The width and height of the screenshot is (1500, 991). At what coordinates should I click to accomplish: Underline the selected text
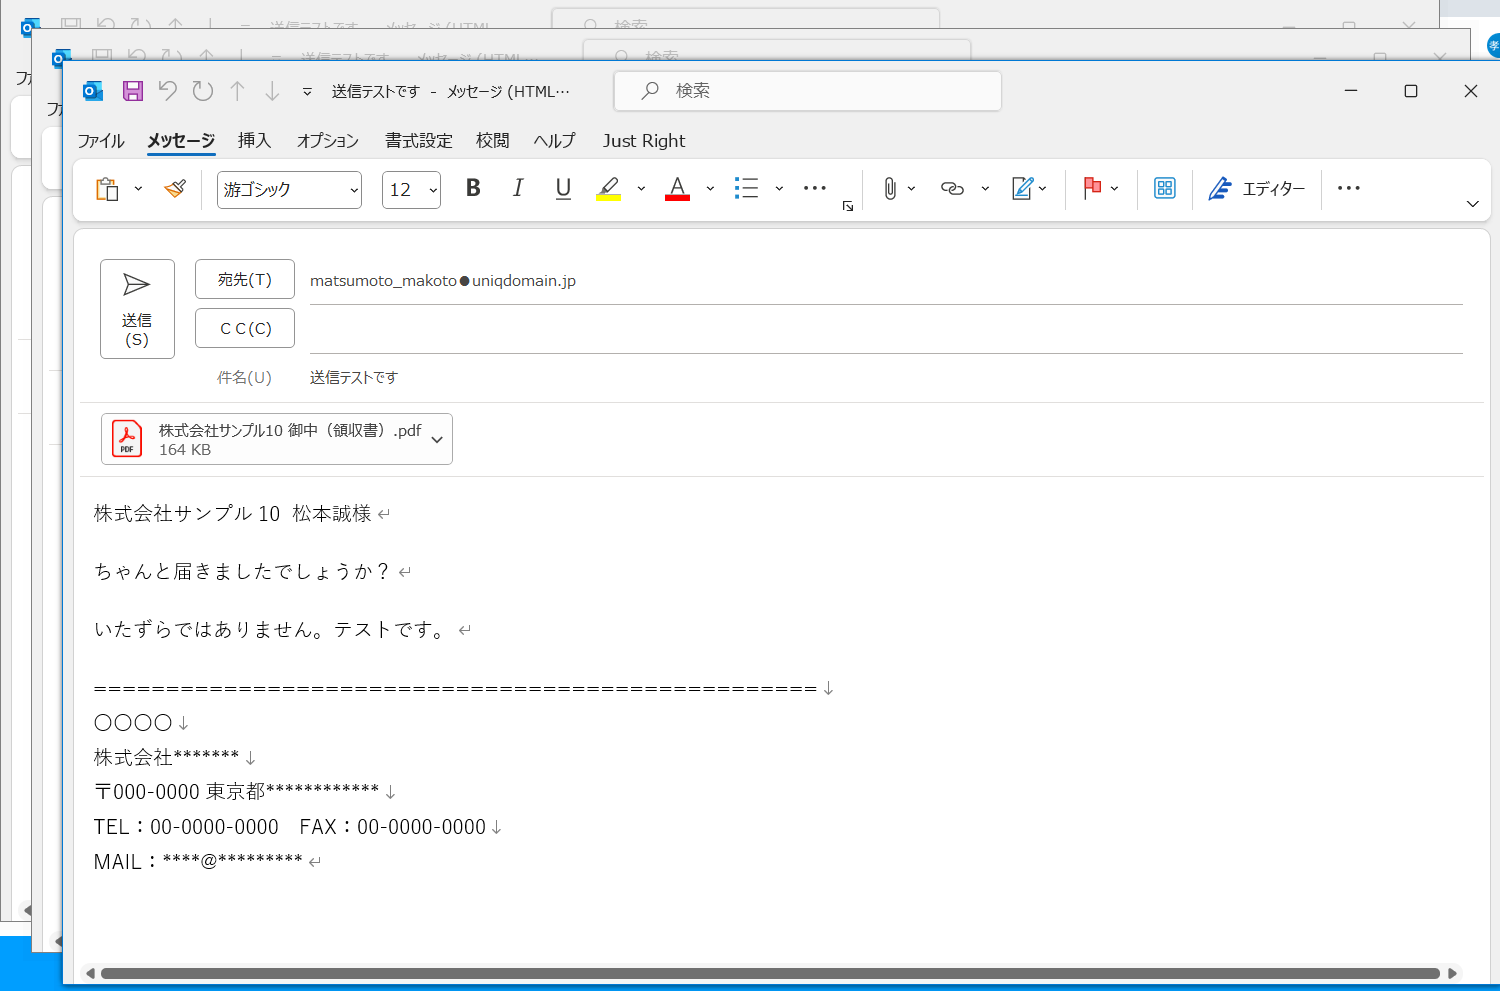[x=562, y=188]
